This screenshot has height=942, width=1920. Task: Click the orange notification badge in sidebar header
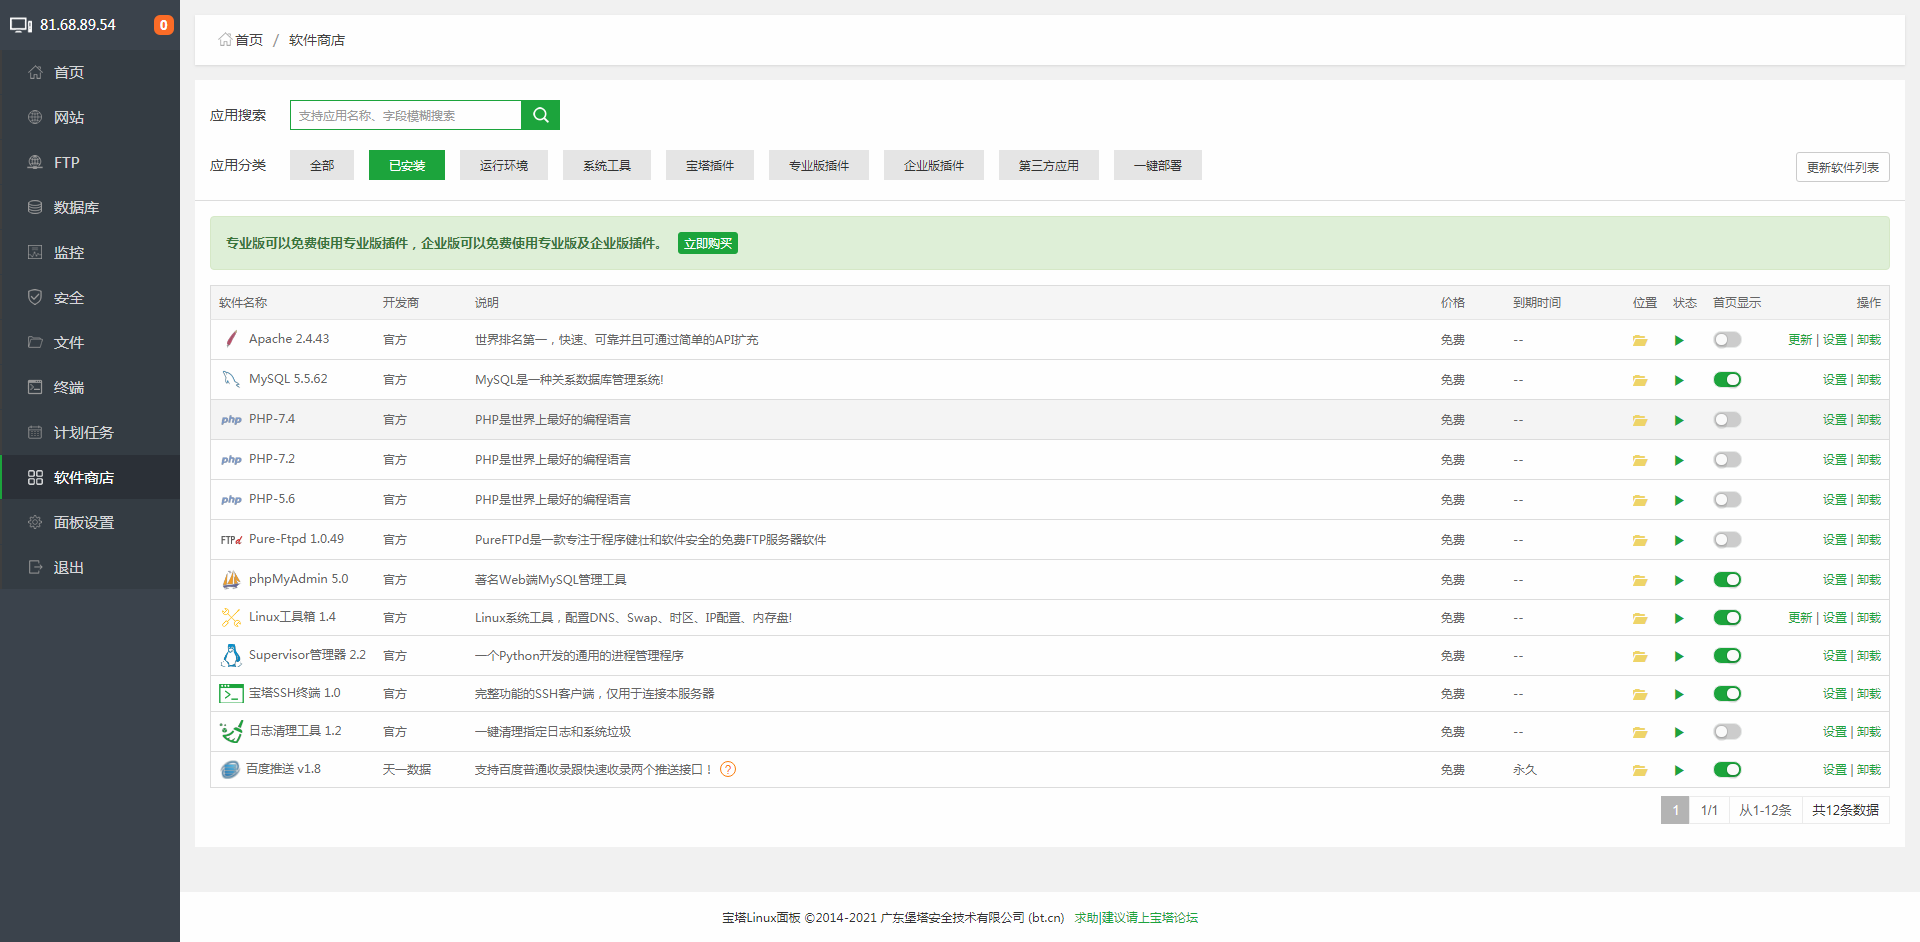tap(163, 25)
